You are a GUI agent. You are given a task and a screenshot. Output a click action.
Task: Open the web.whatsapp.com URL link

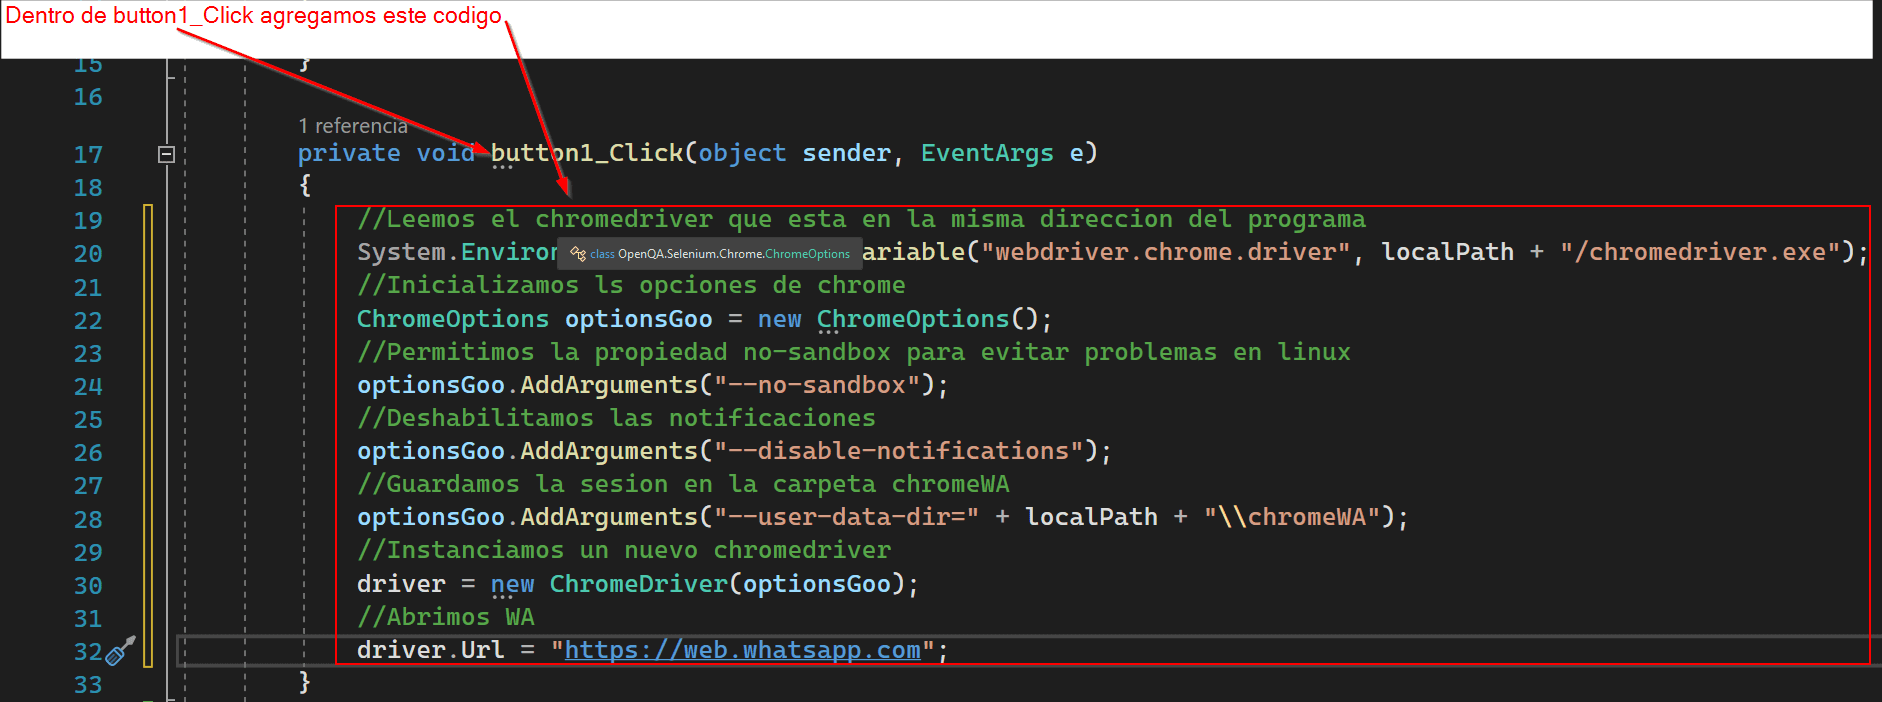[x=743, y=650]
